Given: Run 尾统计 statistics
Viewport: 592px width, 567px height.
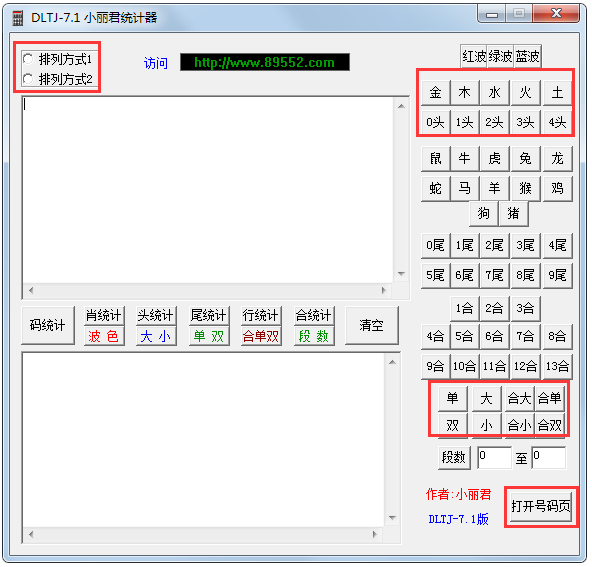Looking at the screenshot, I should [209, 315].
